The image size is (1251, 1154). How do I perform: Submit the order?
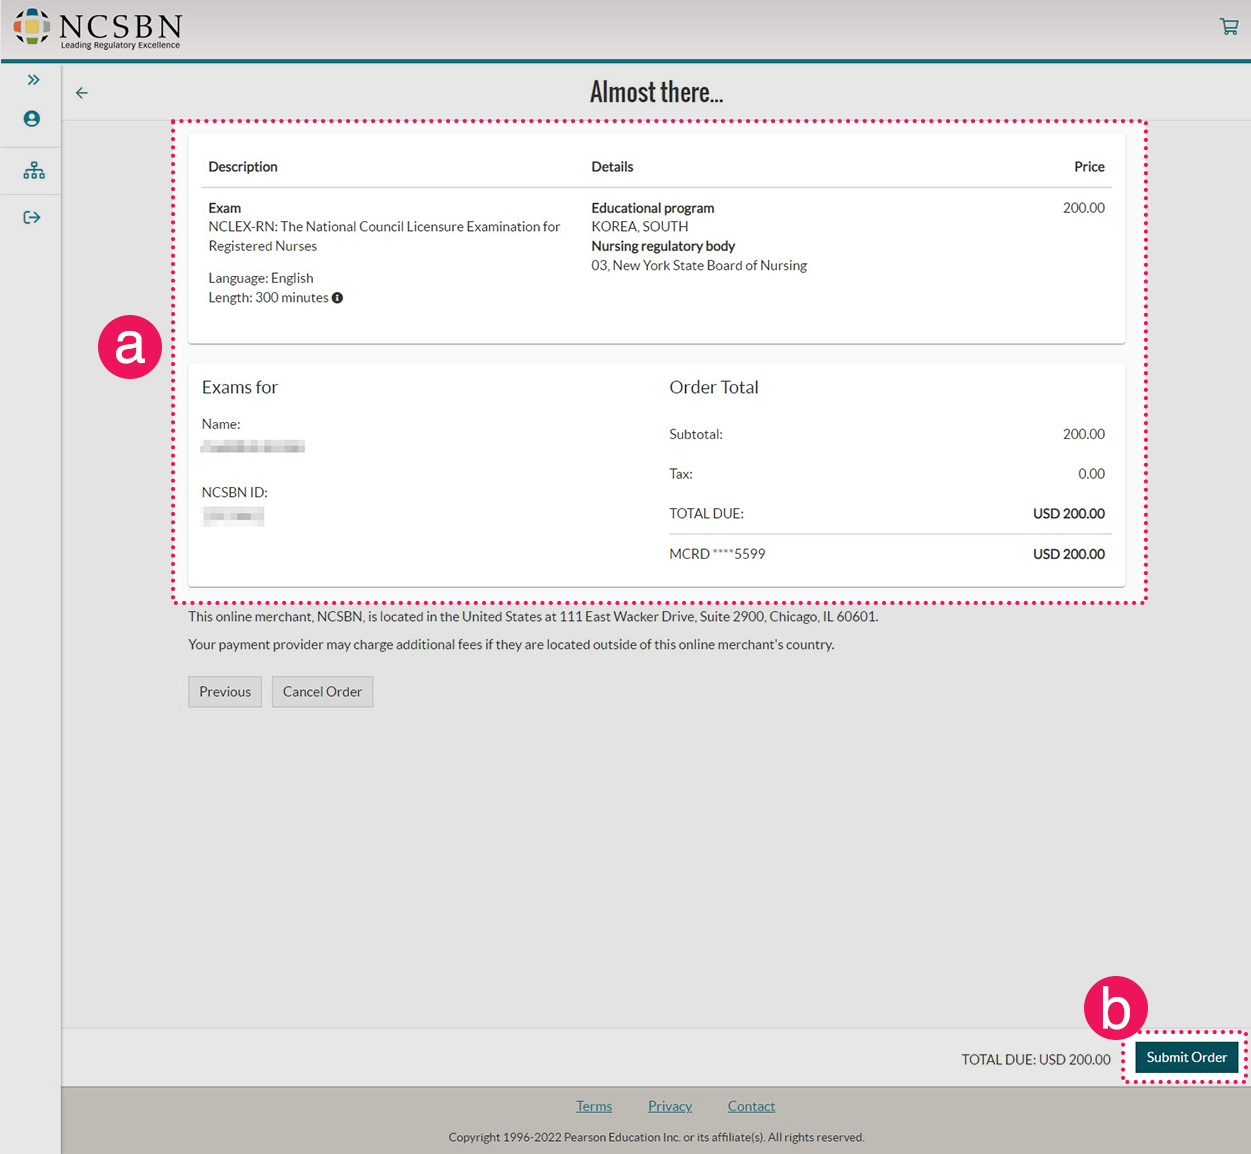pyautogui.click(x=1187, y=1057)
